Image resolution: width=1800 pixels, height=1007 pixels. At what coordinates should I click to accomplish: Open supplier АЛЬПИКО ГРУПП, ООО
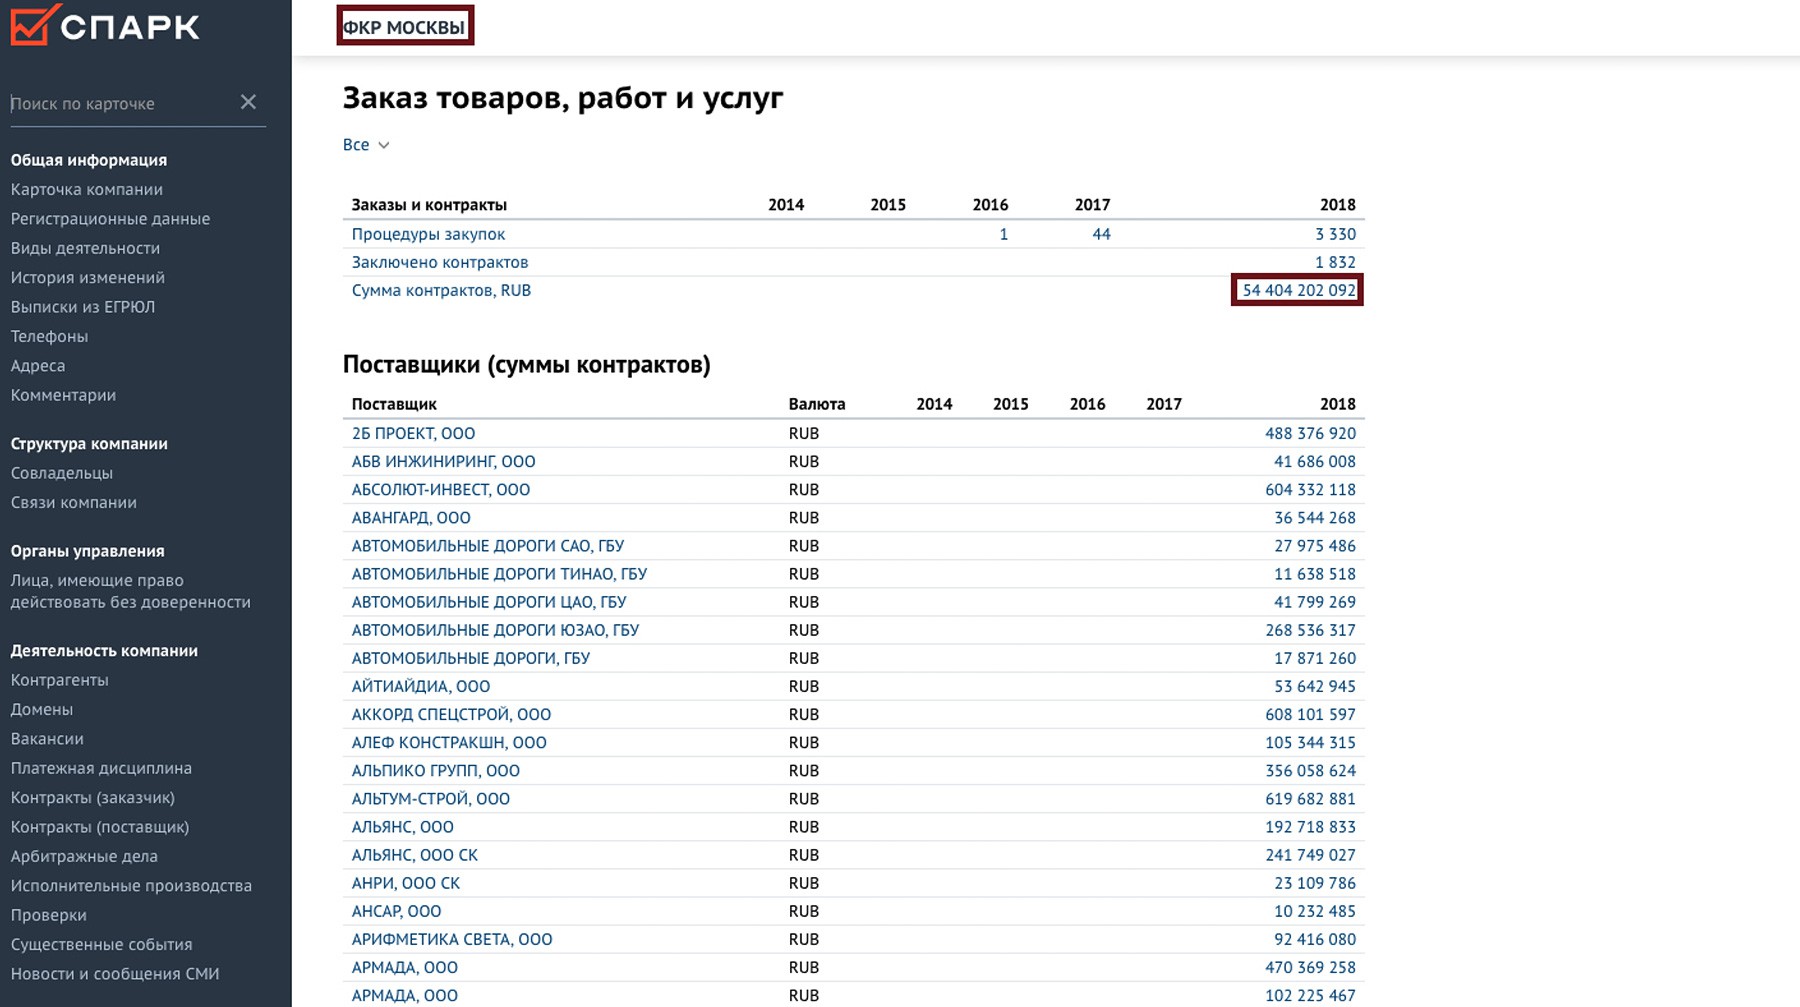[436, 770]
